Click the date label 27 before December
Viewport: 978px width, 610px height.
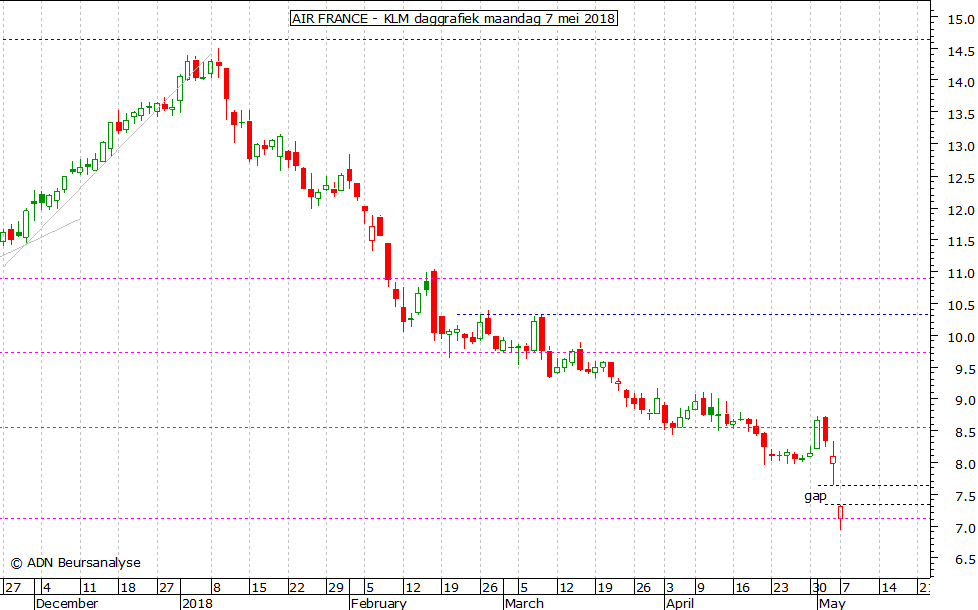(12, 588)
